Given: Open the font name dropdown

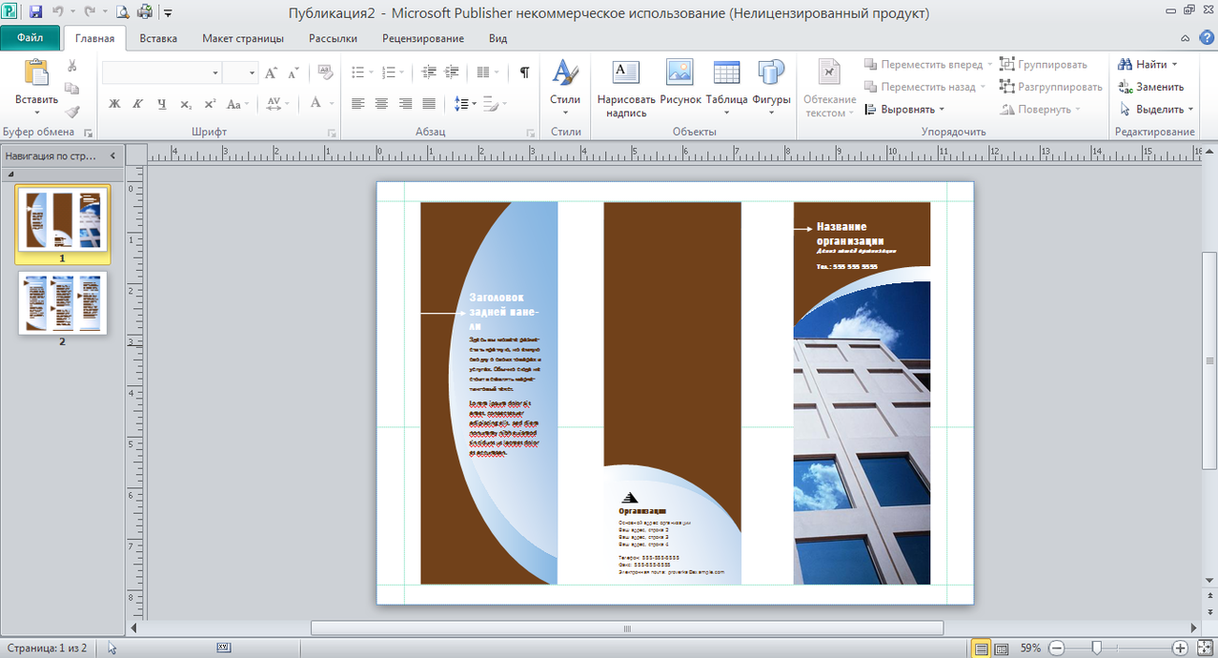Looking at the screenshot, I should click(x=215, y=73).
